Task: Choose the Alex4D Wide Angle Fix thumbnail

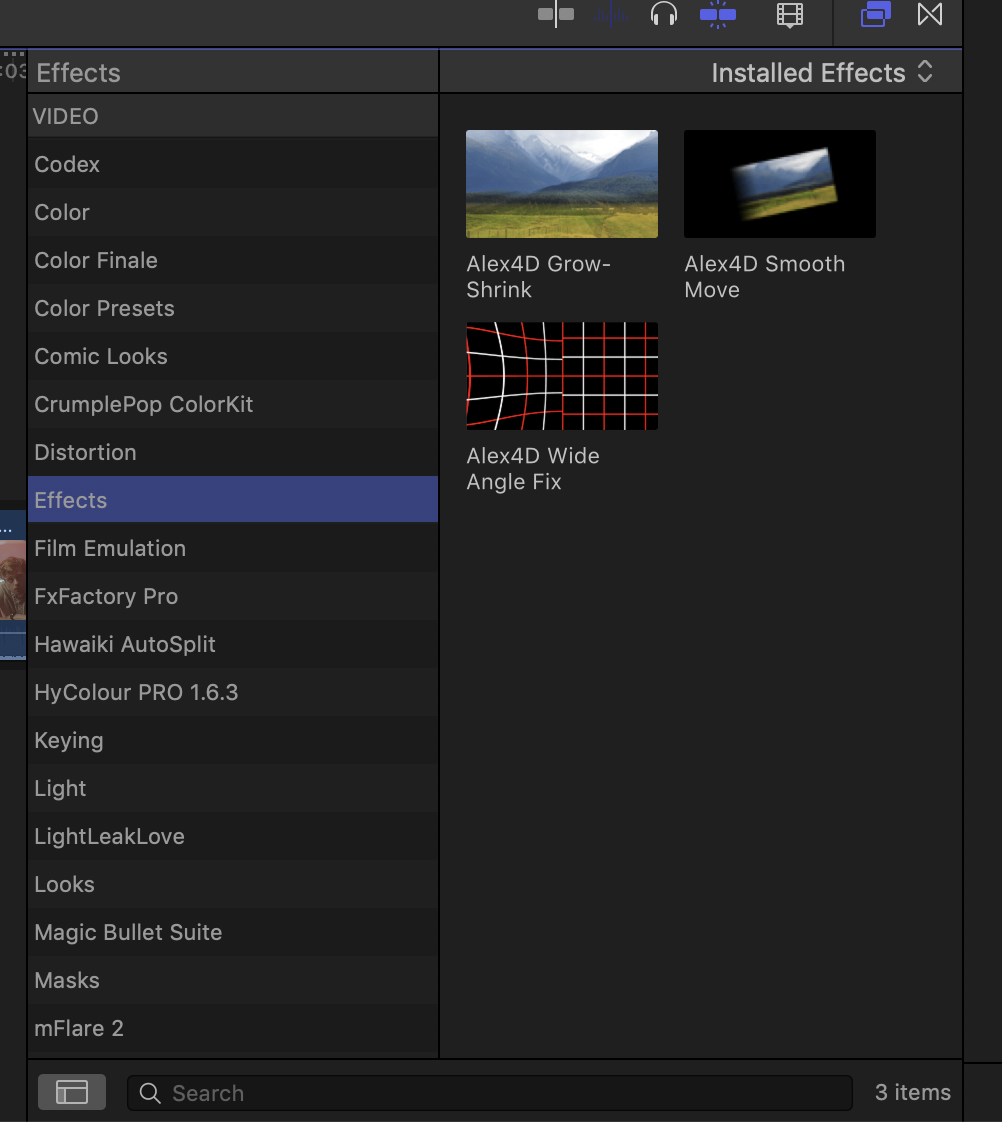Action: [x=562, y=376]
